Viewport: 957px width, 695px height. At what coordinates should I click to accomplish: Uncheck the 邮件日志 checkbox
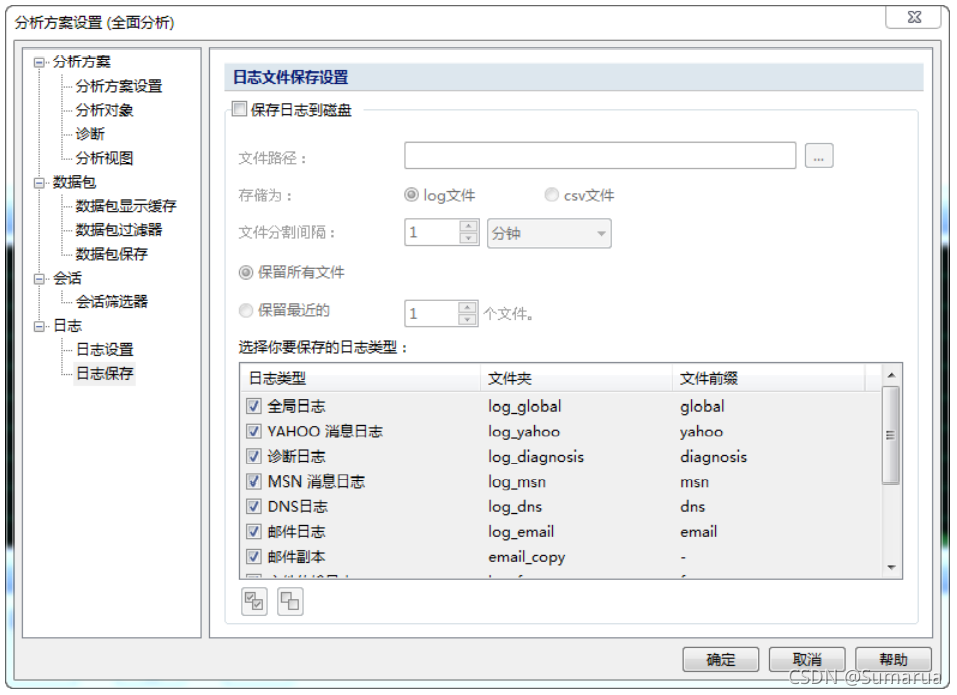tap(254, 531)
